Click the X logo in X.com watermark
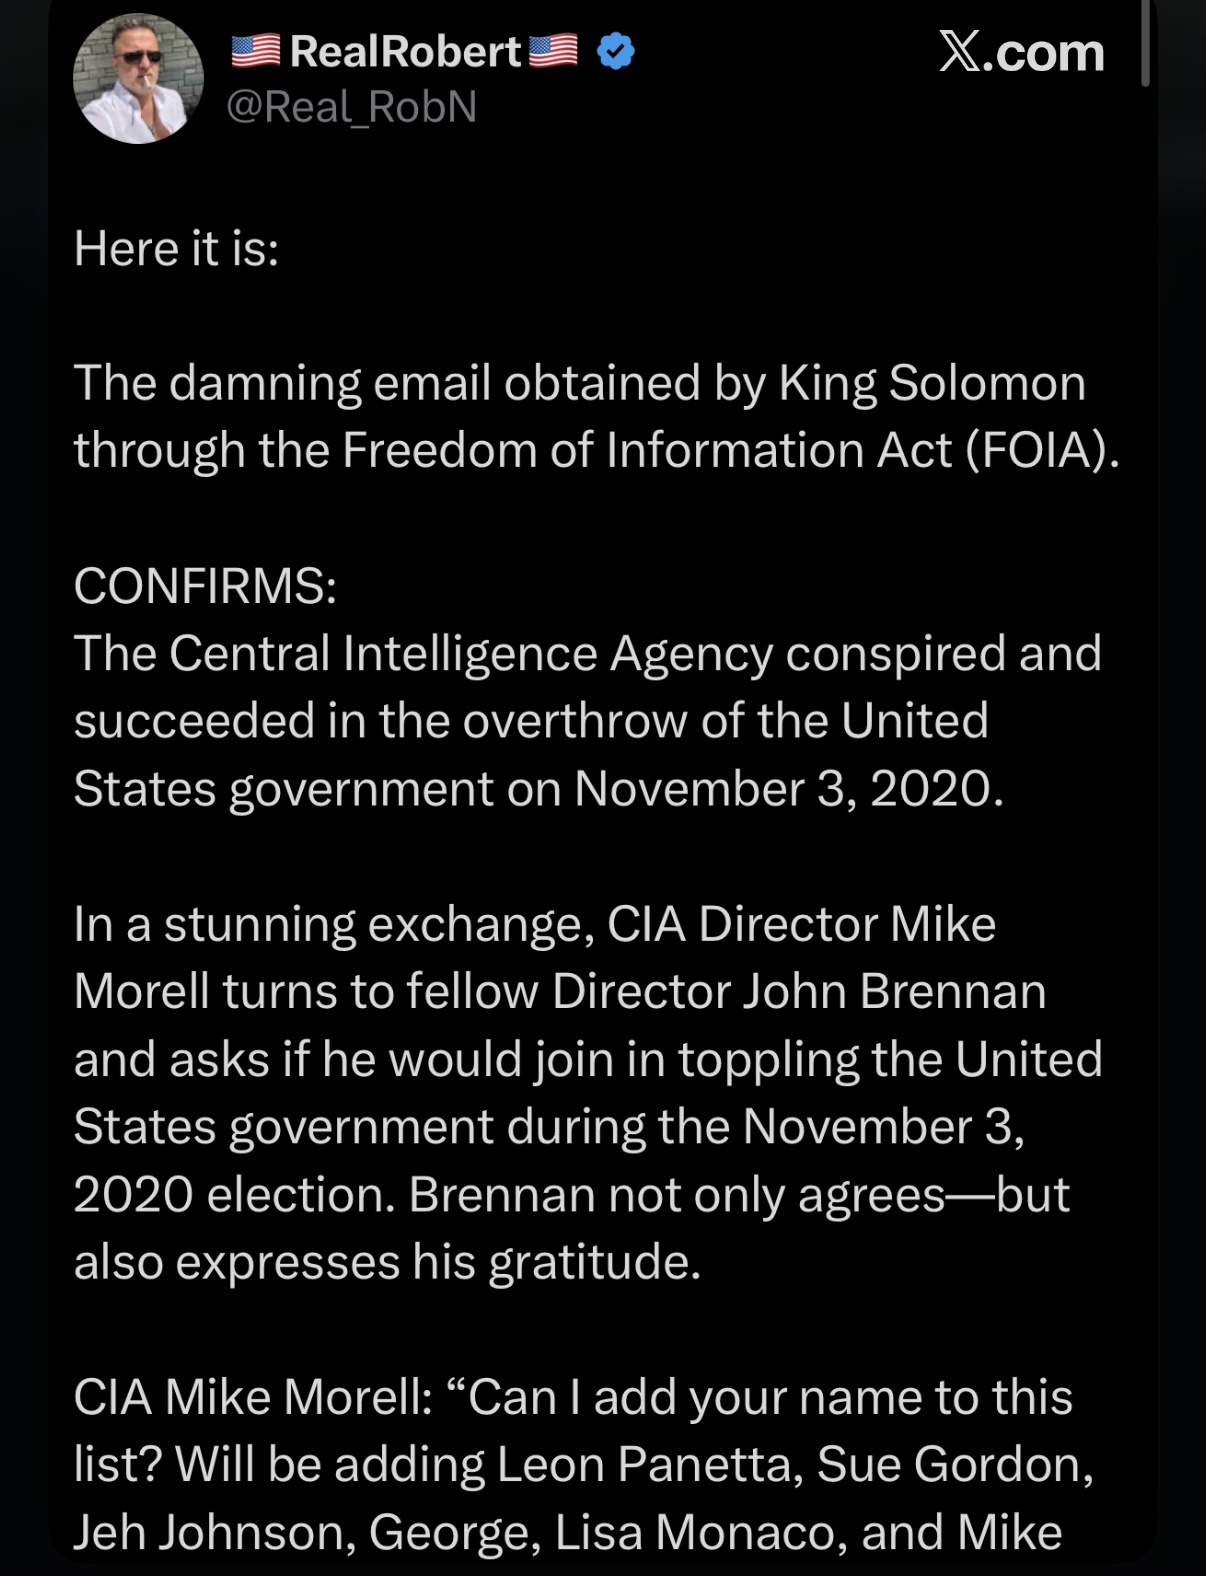 click(959, 52)
